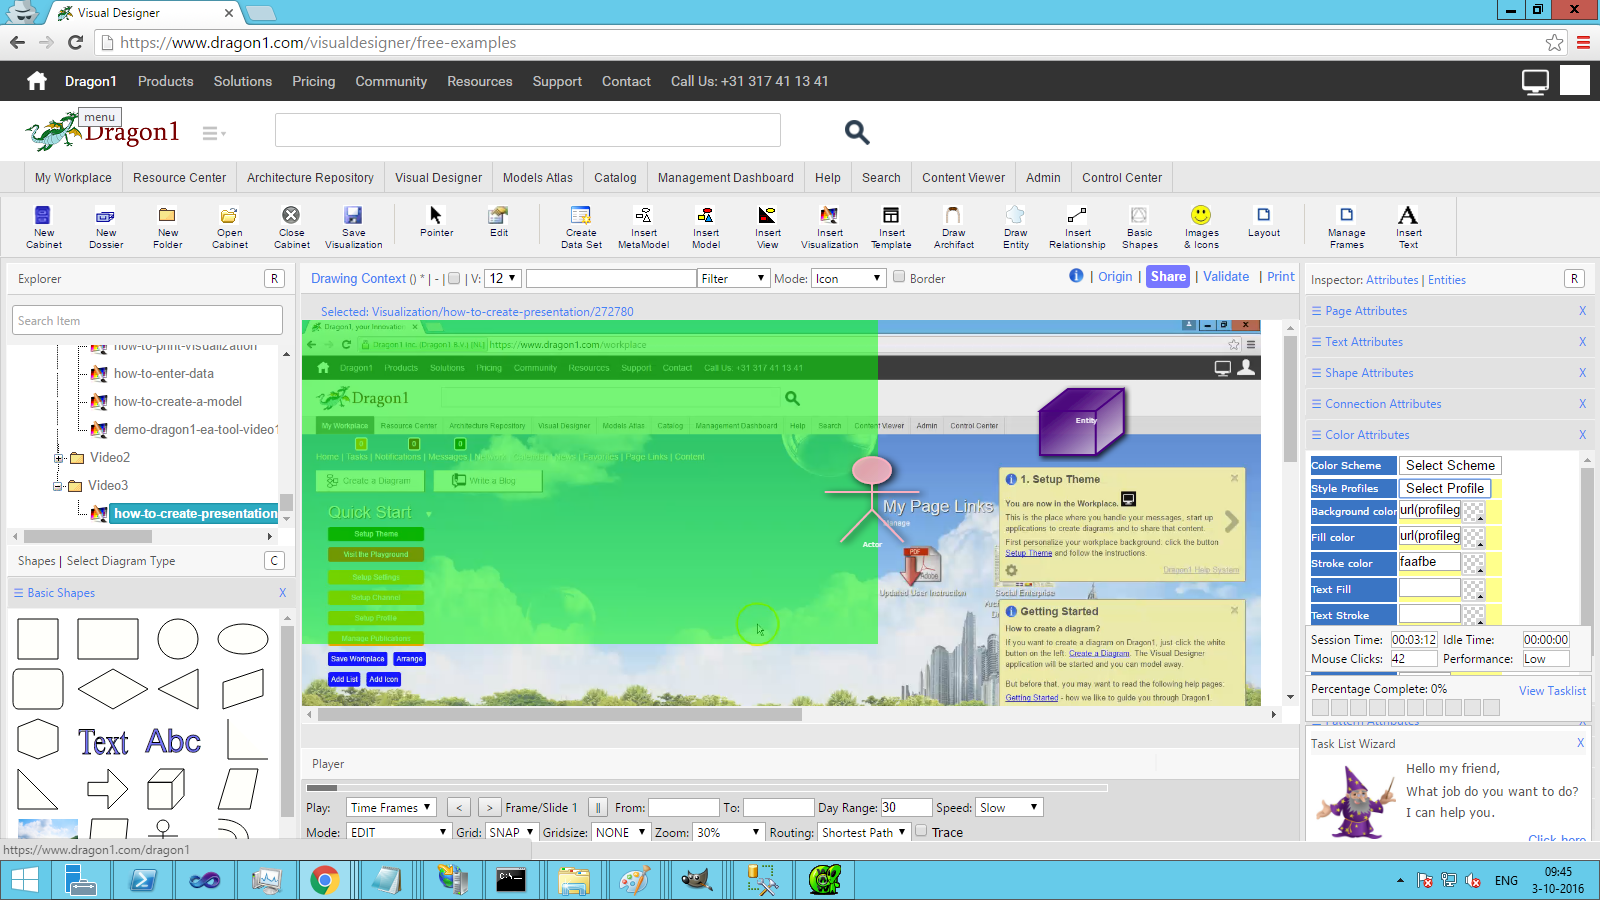Open the Routing Shortest Path dropdown
This screenshot has height=900, width=1600.
(864, 832)
